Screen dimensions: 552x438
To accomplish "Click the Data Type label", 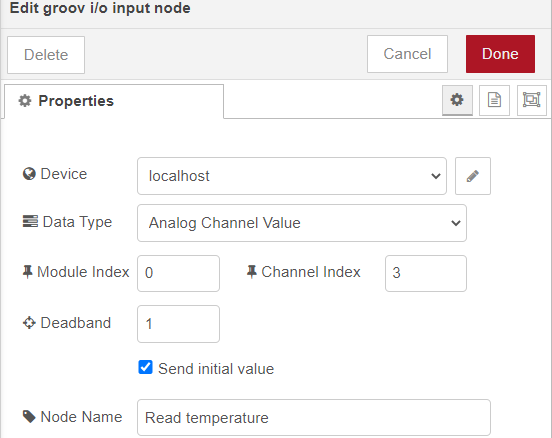I will click(77, 222).
